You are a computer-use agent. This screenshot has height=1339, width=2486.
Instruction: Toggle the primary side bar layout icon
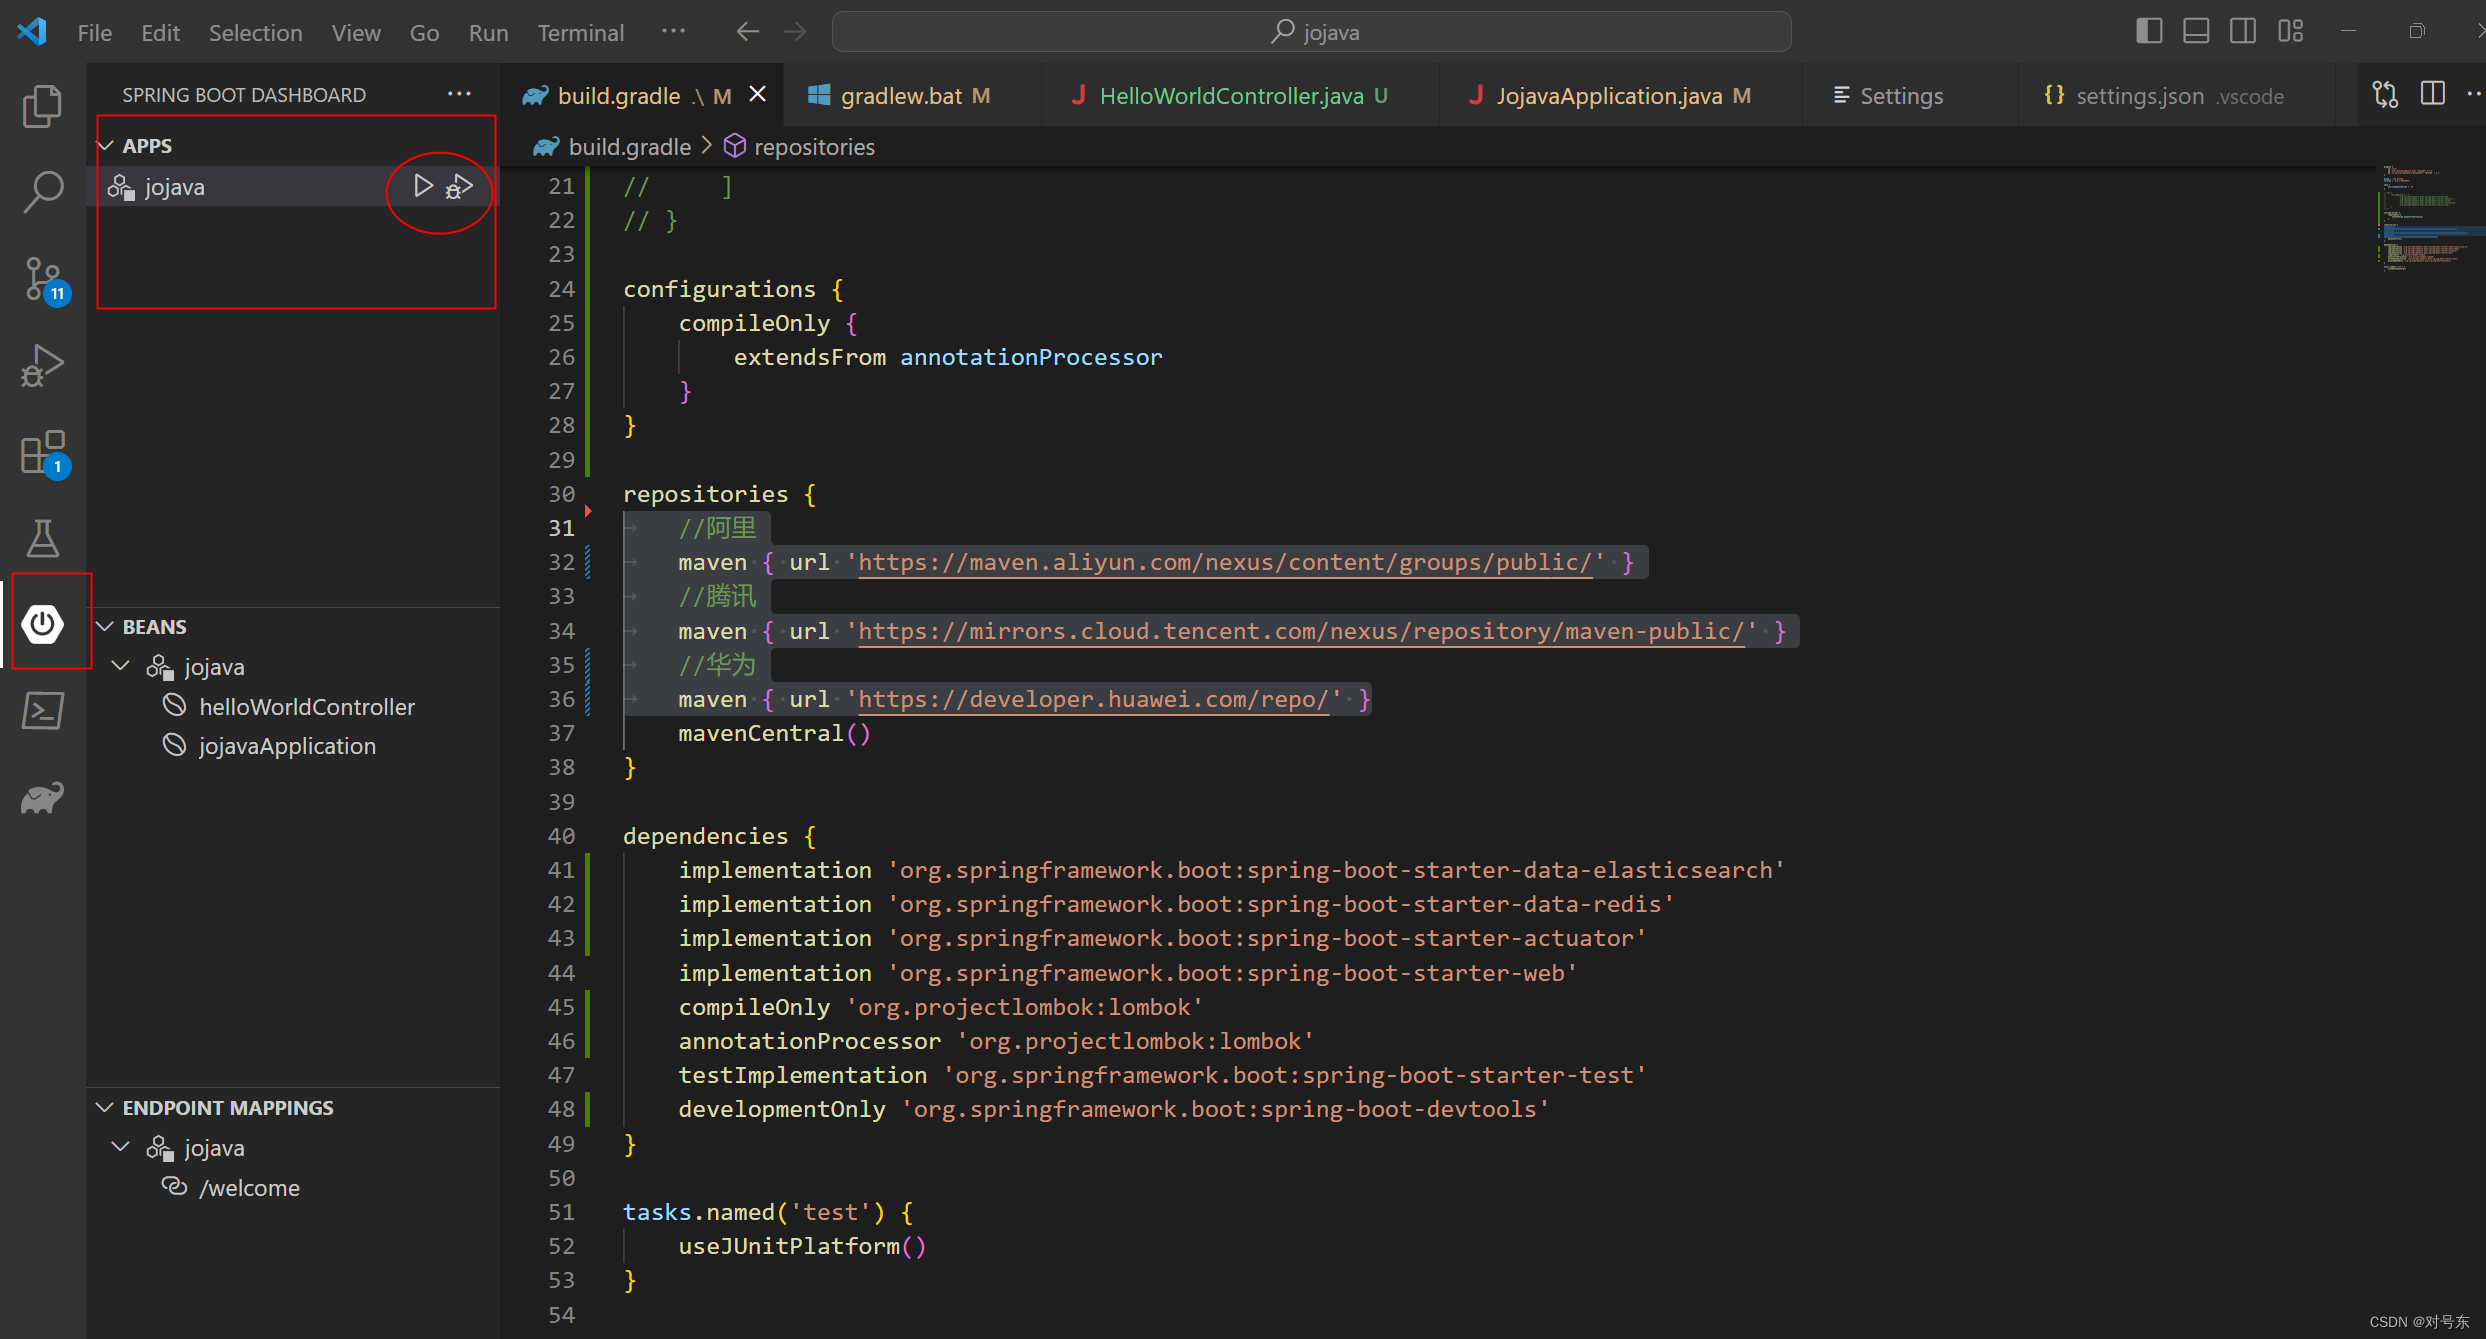click(2148, 31)
